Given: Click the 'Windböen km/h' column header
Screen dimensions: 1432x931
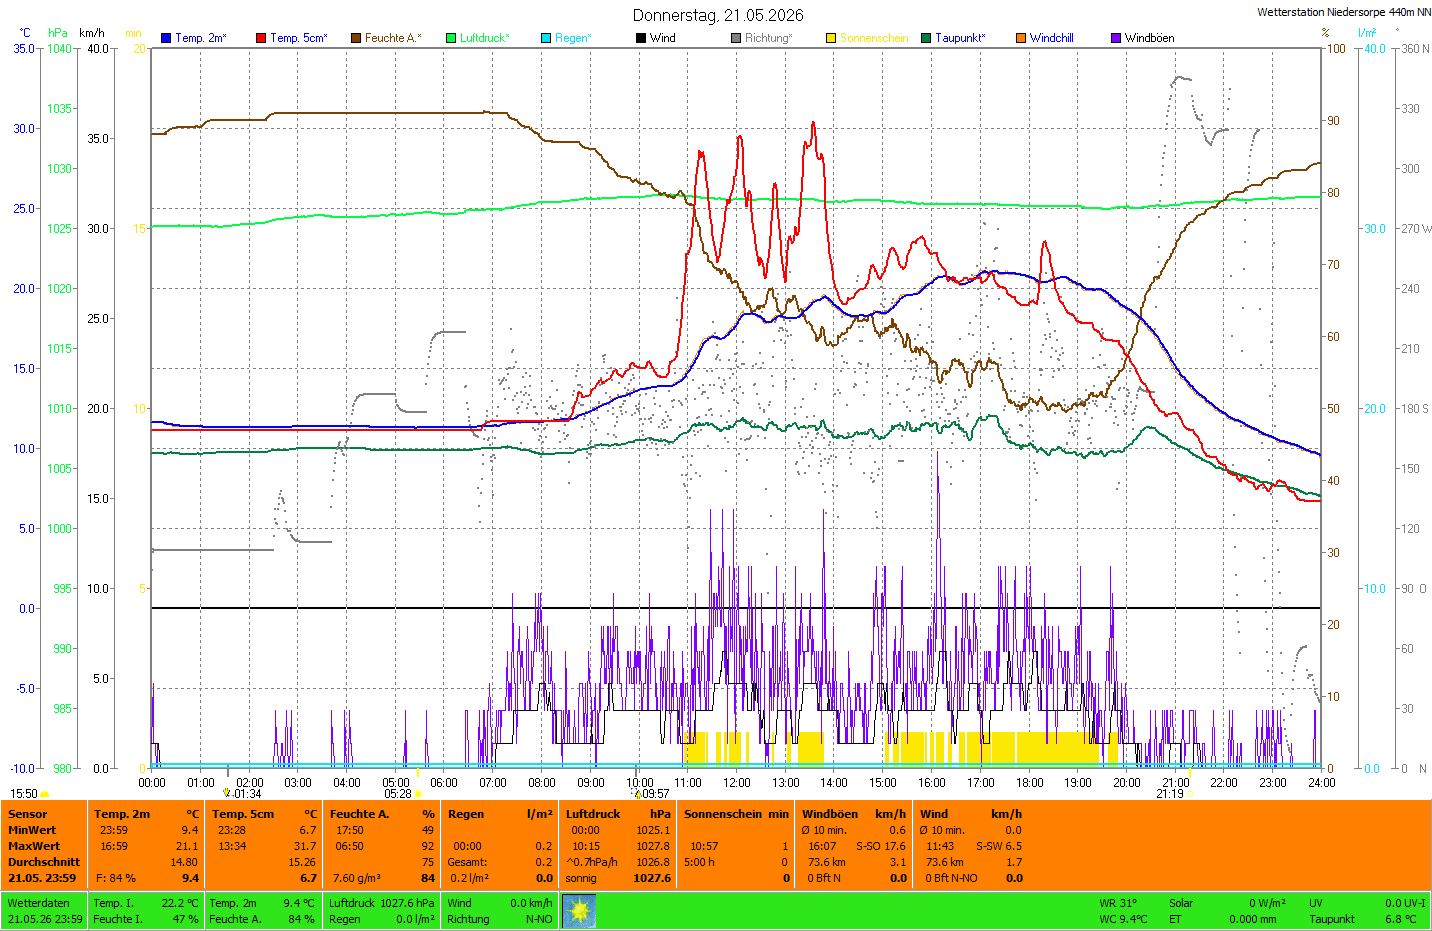Looking at the screenshot, I should point(854,814).
